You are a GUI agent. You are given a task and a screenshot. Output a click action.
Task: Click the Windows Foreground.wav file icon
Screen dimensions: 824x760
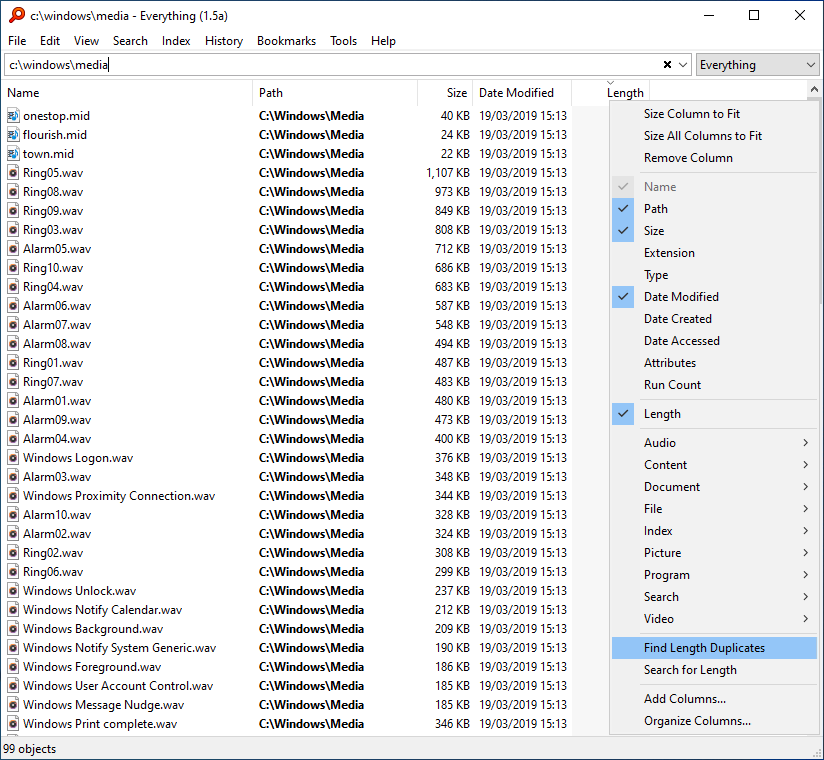pyautogui.click(x=13, y=666)
